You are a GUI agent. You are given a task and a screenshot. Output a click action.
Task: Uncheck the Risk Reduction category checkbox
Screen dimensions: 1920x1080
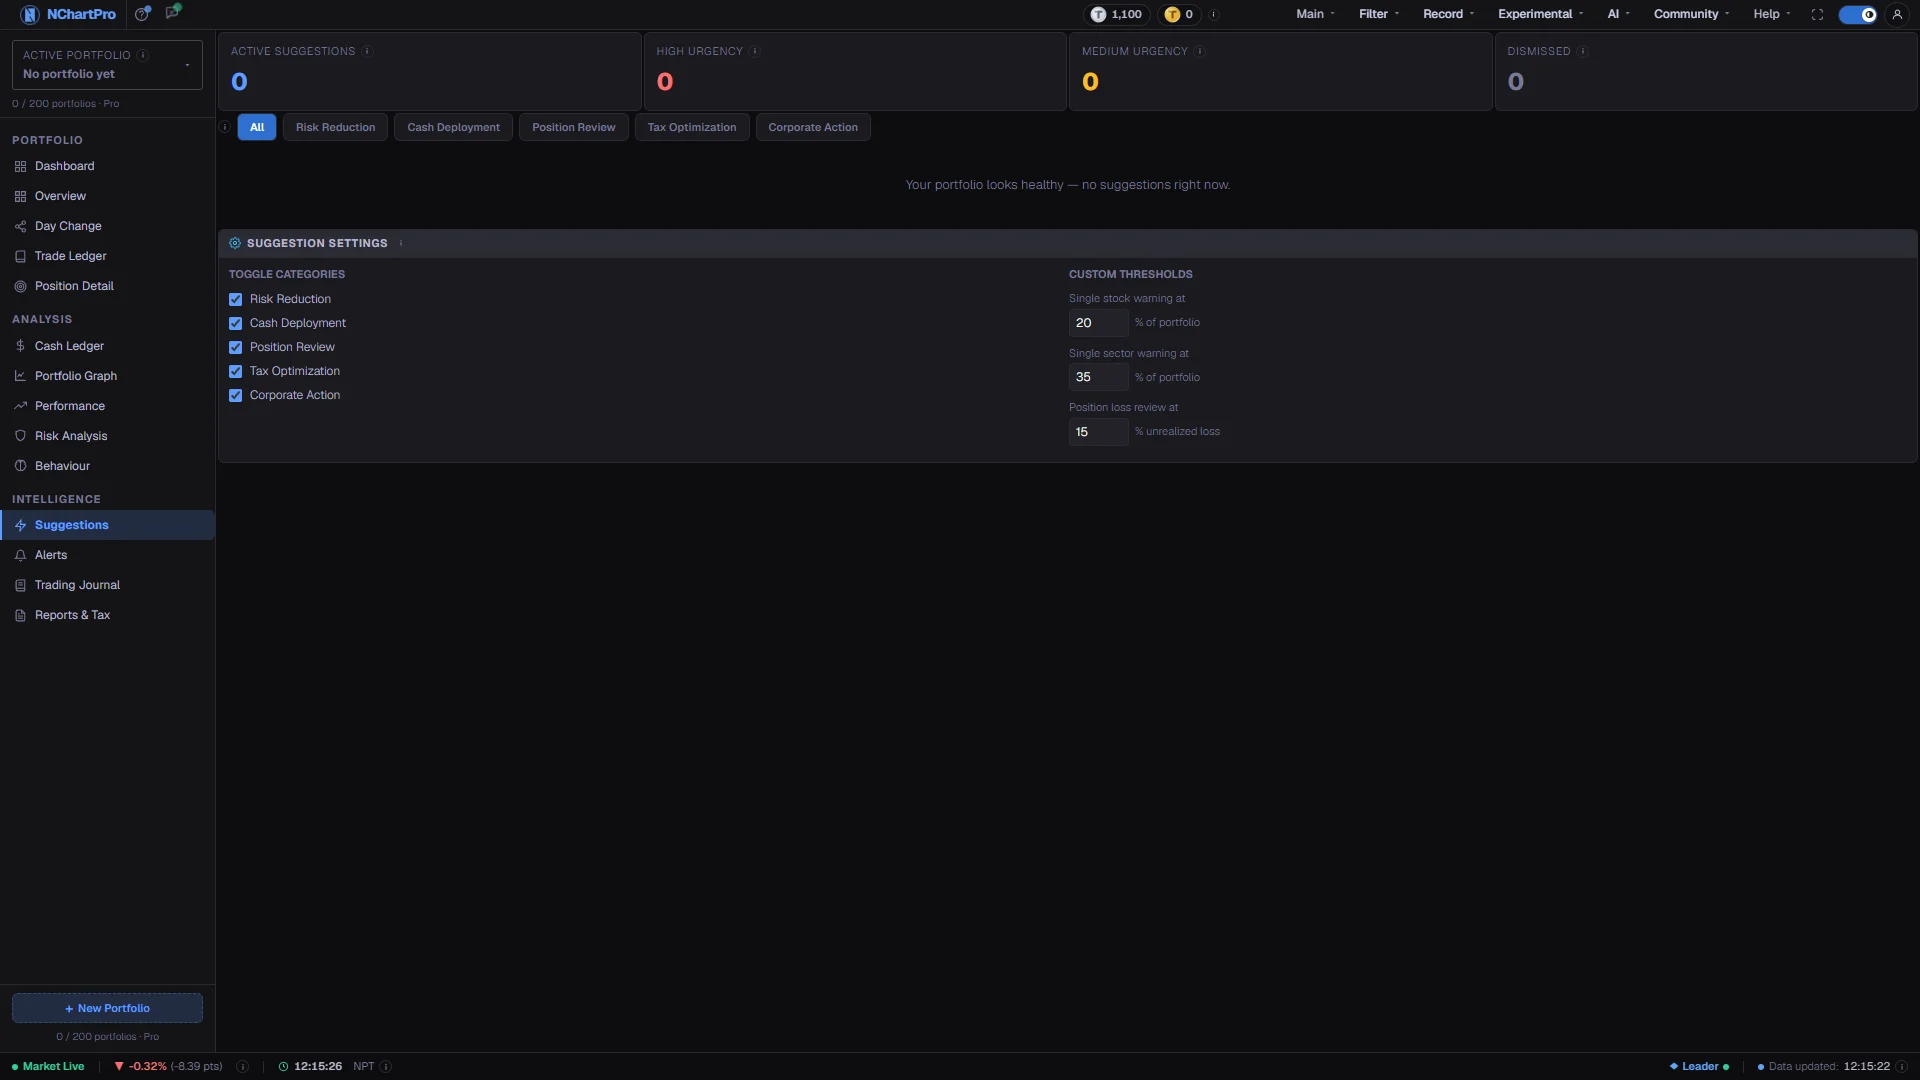click(x=236, y=299)
